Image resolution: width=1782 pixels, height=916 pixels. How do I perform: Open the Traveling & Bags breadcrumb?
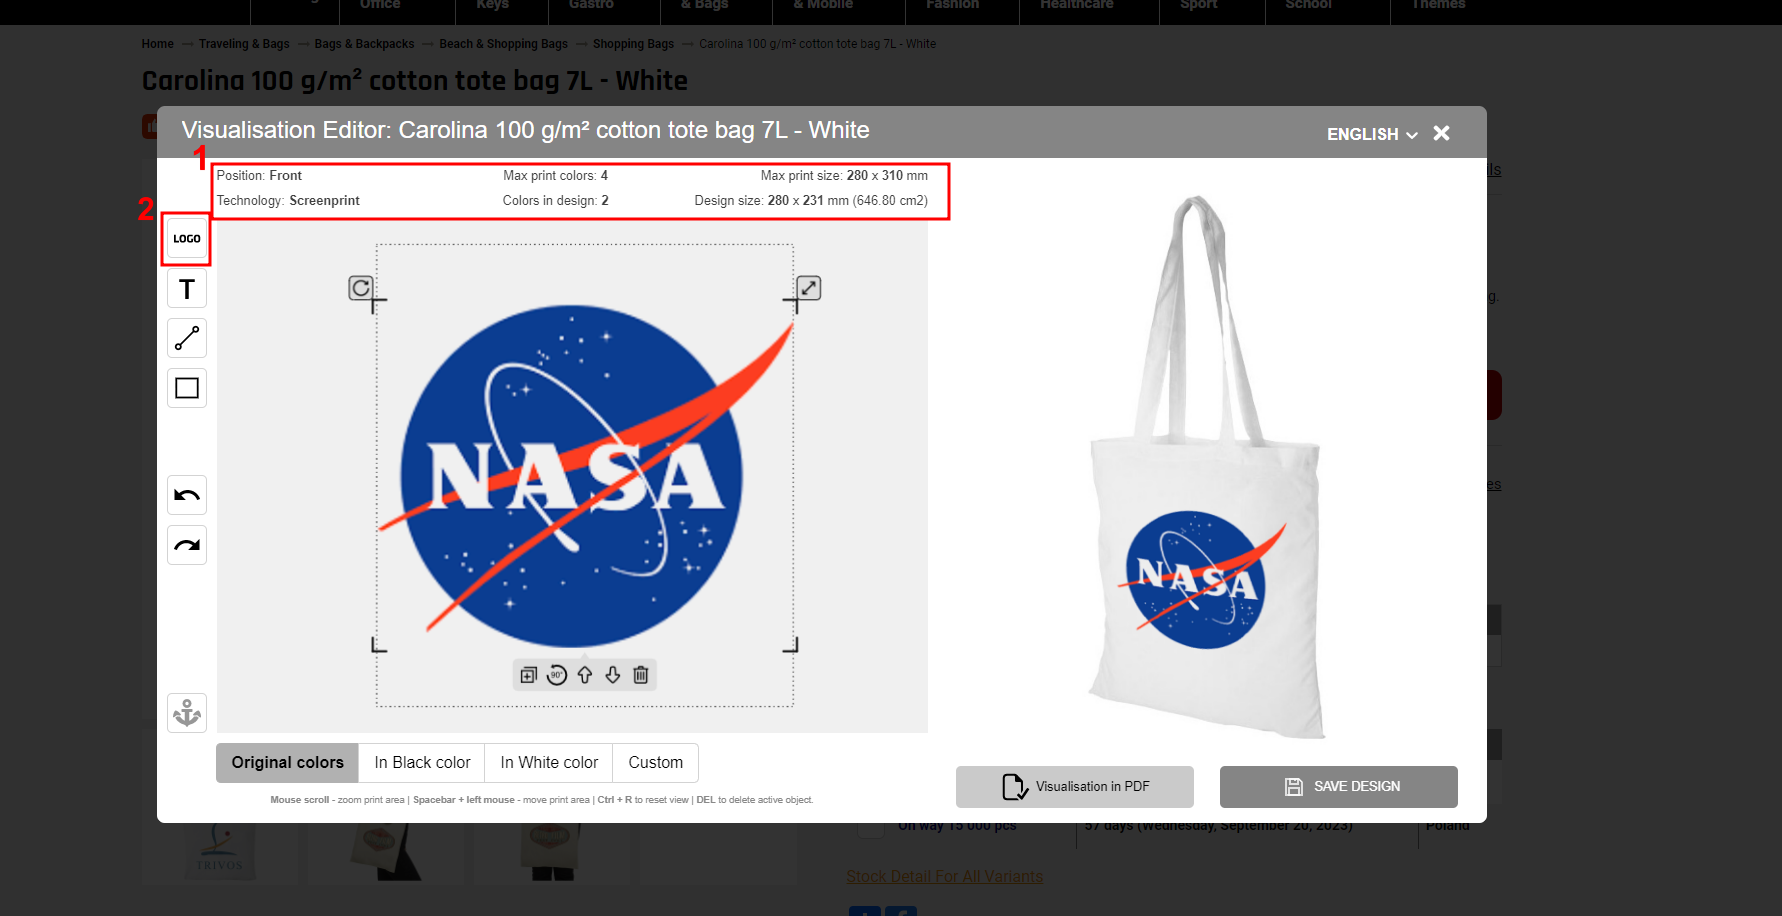[x=244, y=44]
